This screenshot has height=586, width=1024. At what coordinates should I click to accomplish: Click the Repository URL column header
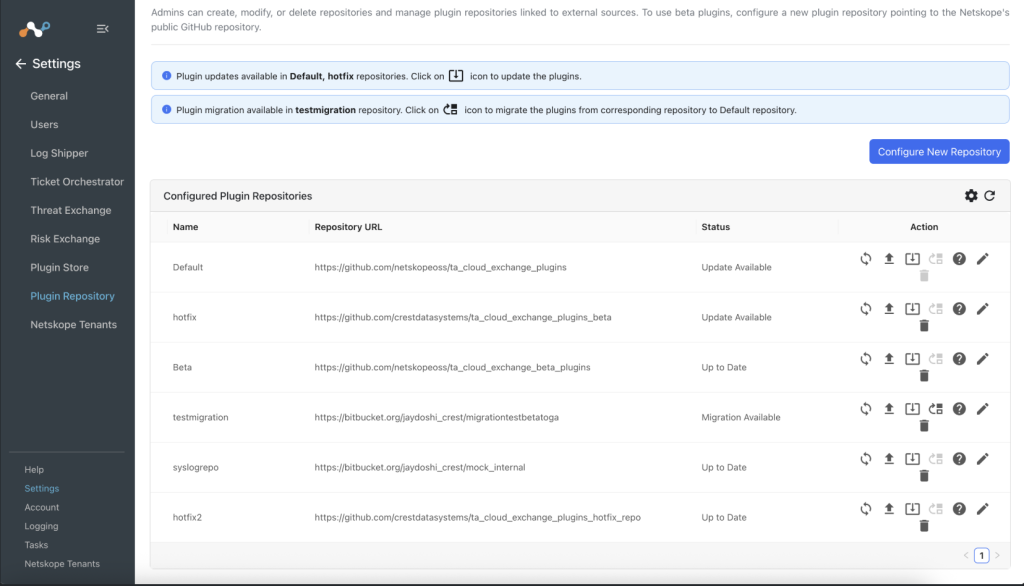point(348,227)
